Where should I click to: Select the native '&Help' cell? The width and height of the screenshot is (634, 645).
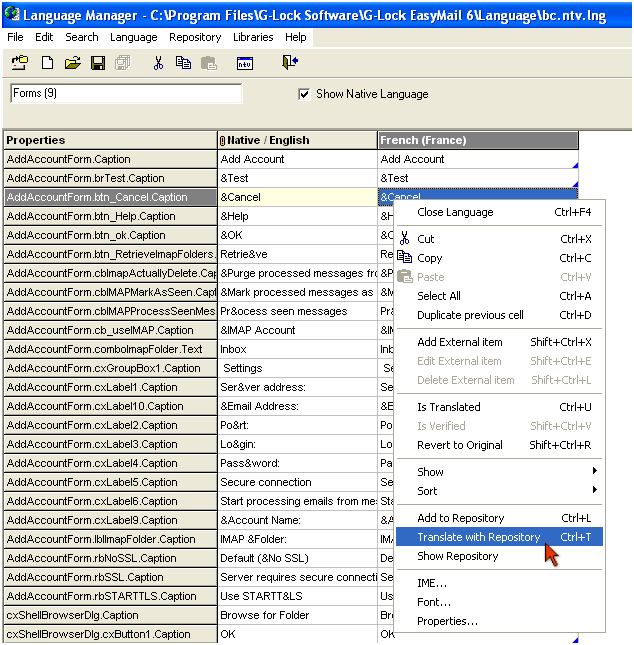tap(297, 216)
